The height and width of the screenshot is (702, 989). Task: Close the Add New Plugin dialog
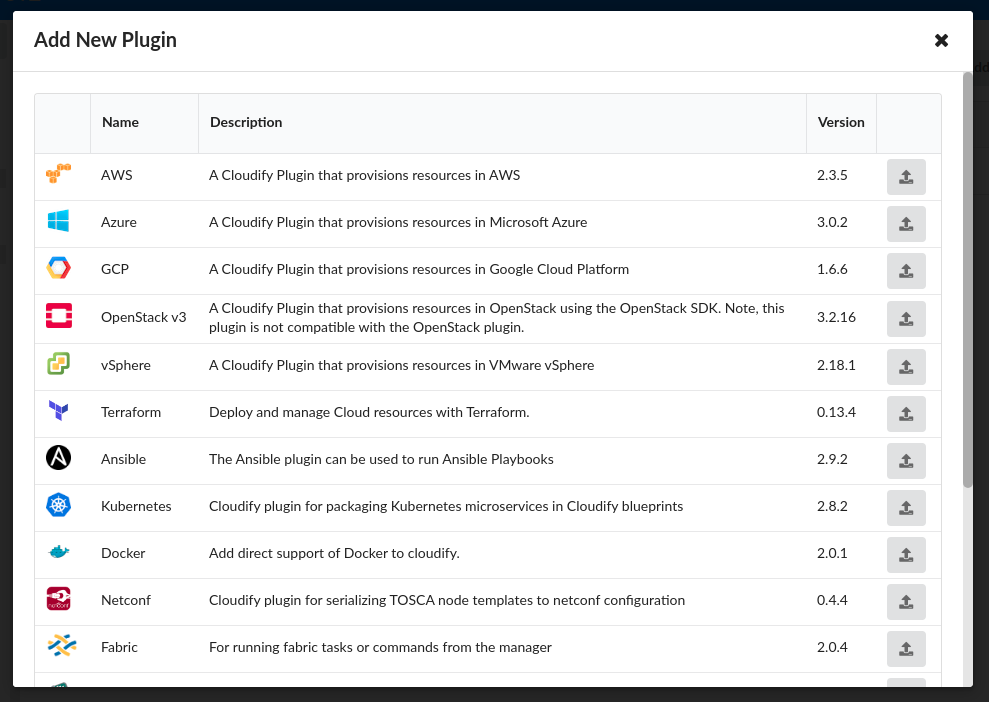pos(941,40)
